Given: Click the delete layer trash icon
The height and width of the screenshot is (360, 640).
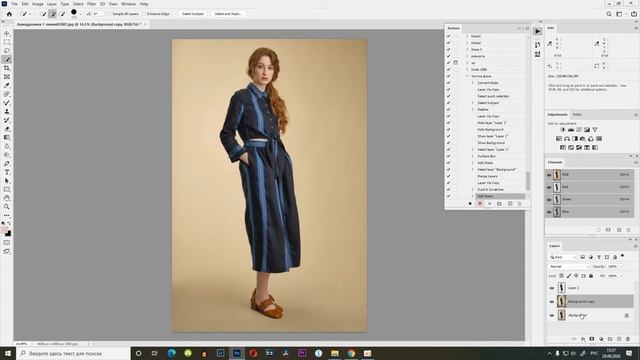Looking at the screenshot, I should [x=628, y=339].
